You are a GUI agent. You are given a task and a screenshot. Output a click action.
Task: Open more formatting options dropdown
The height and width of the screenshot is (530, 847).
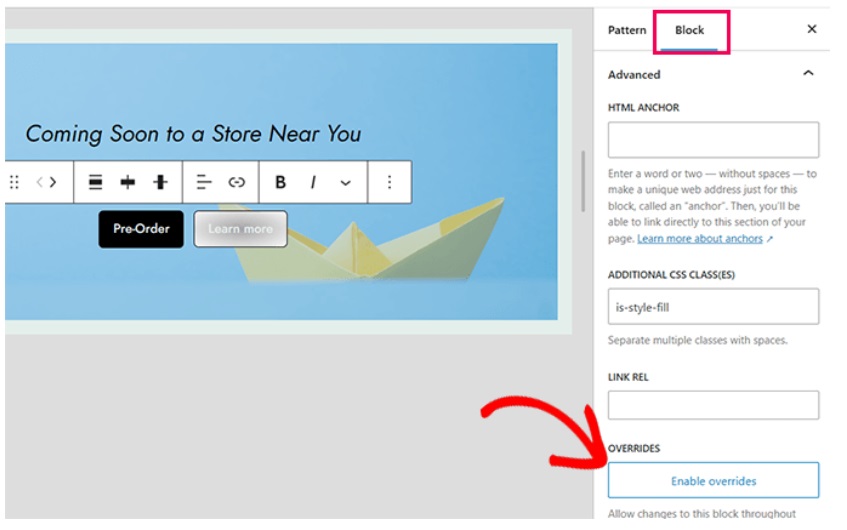pyautogui.click(x=345, y=182)
